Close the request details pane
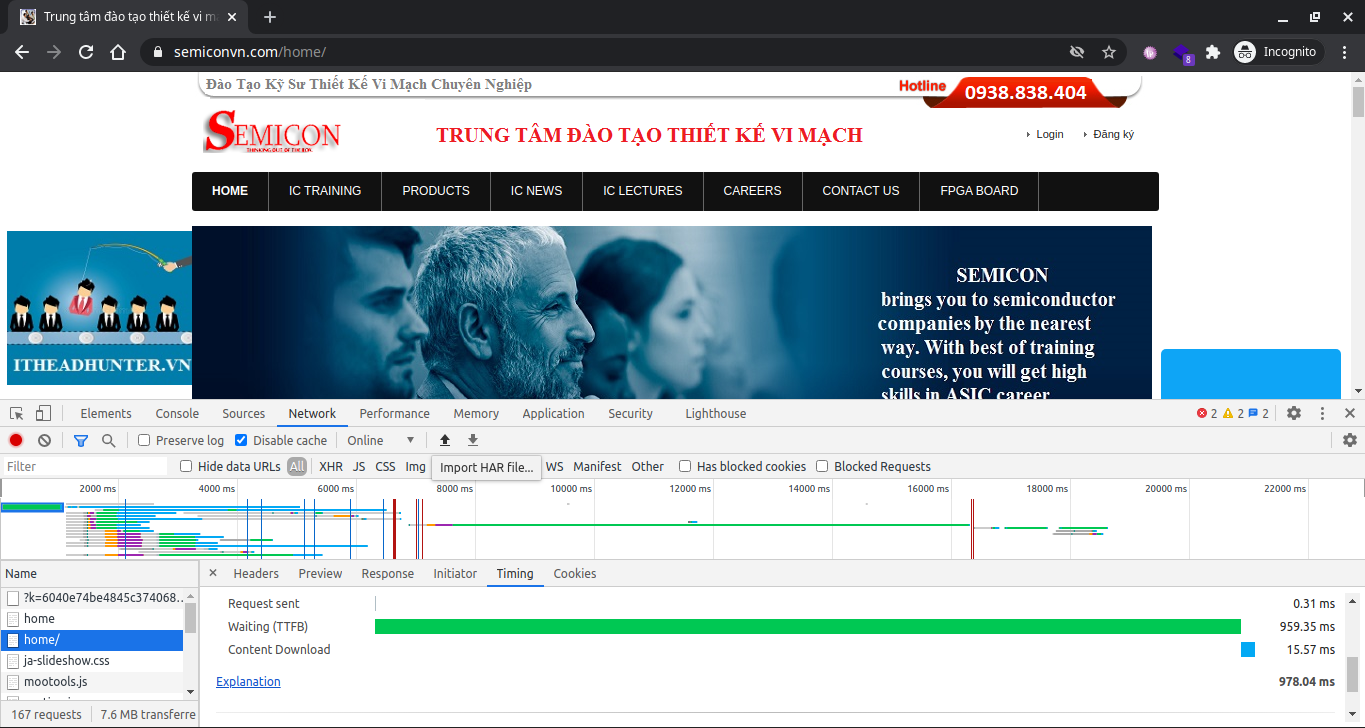Viewport: 1365px width, 728px height. [x=212, y=573]
